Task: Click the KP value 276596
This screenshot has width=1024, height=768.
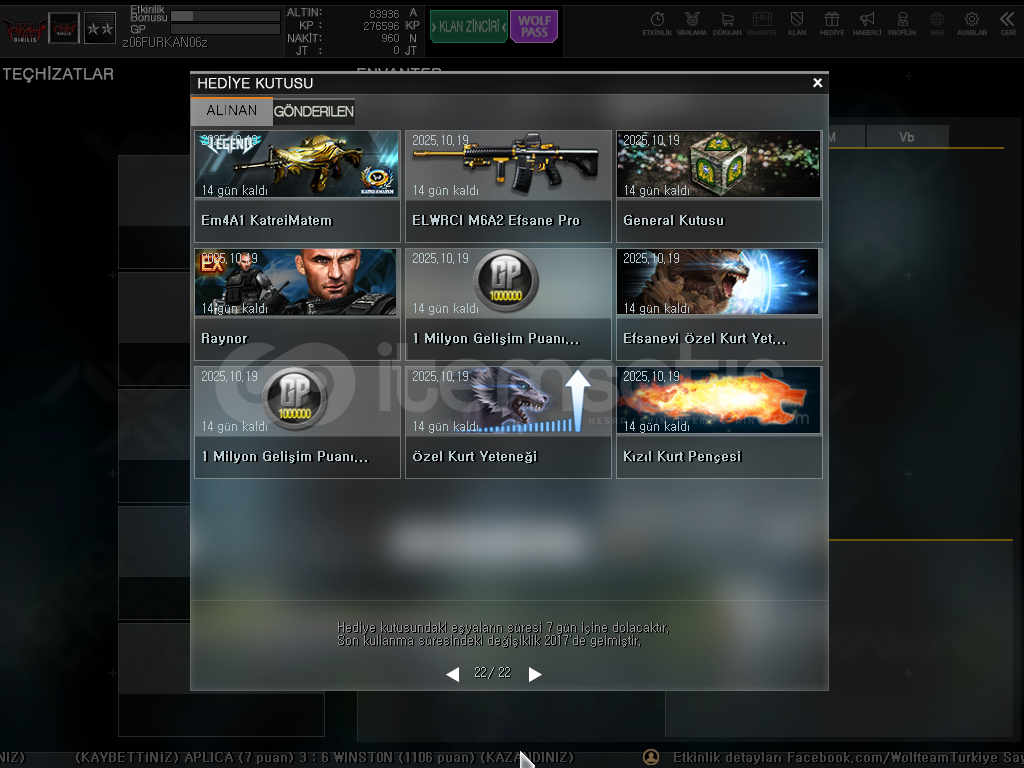Action: point(381,26)
